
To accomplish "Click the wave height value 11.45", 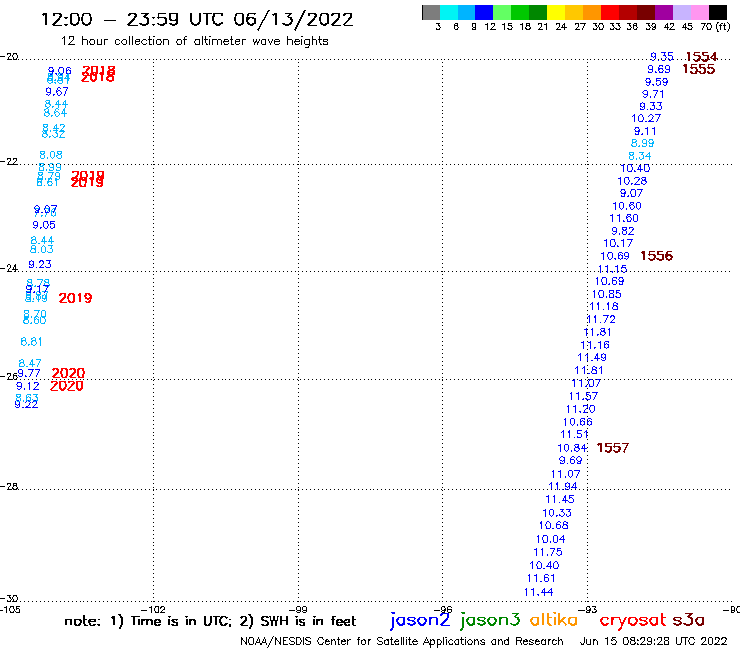I will coord(560,499).
